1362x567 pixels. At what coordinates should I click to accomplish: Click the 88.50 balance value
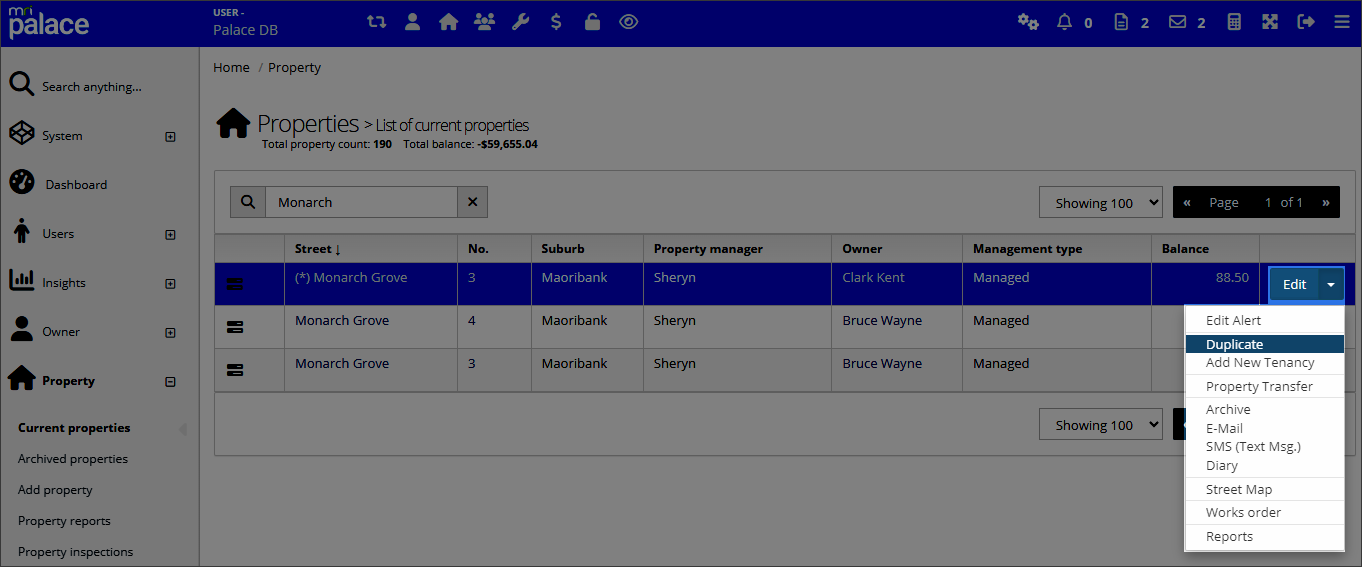pos(1232,278)
